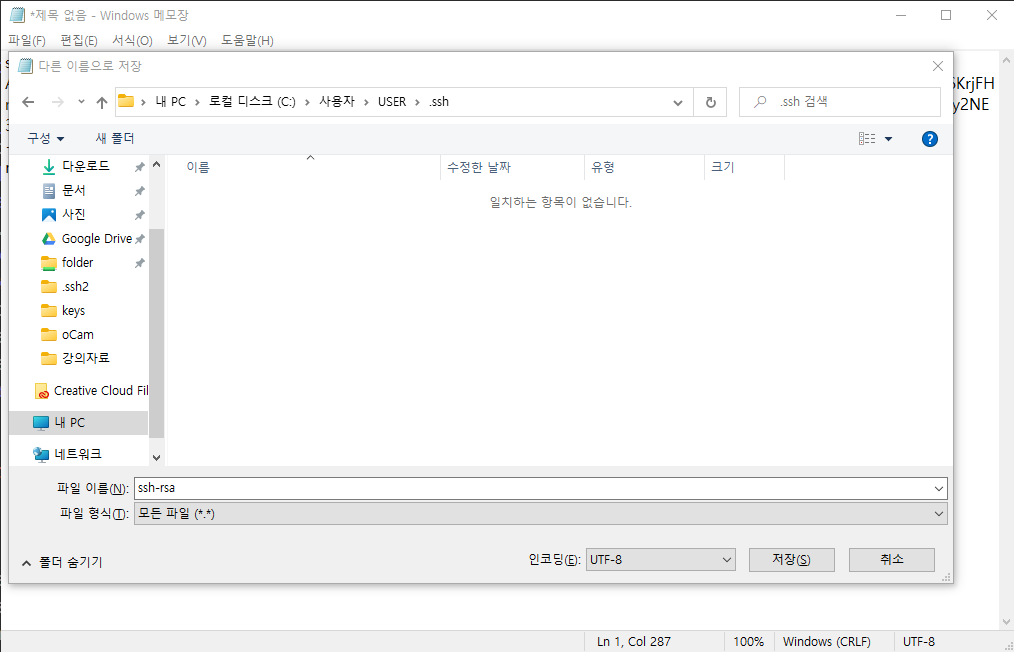Open 인코딩 UTF-8 encoding dropdown
The height and width of the screenshot is (652, 1014).
[661, 560]
